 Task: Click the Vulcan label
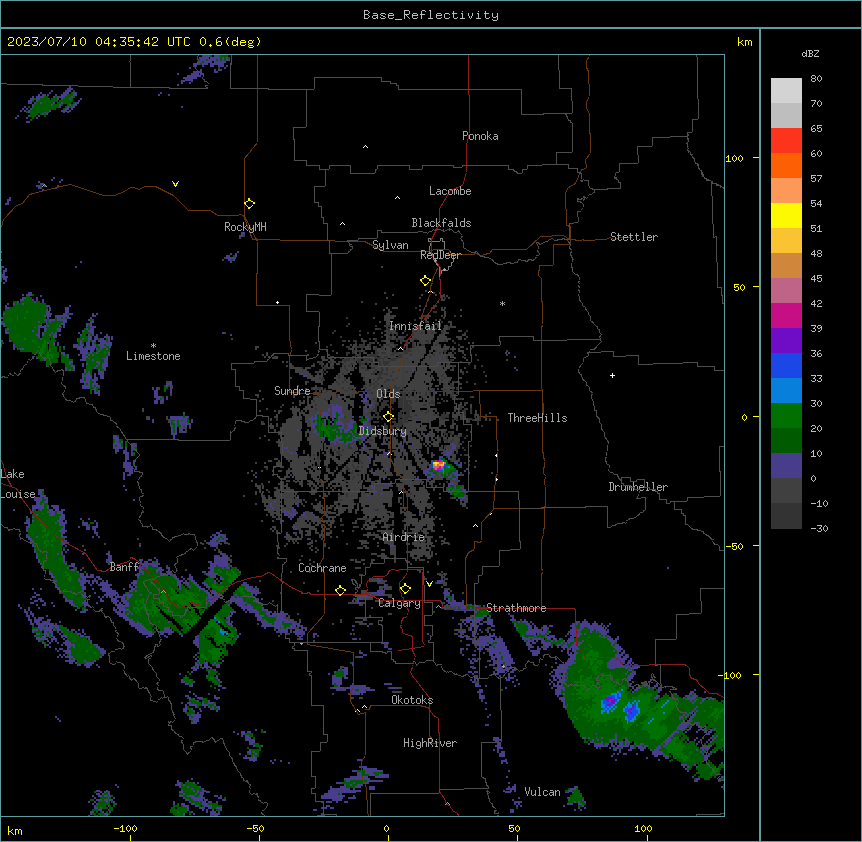pos(542,792)
